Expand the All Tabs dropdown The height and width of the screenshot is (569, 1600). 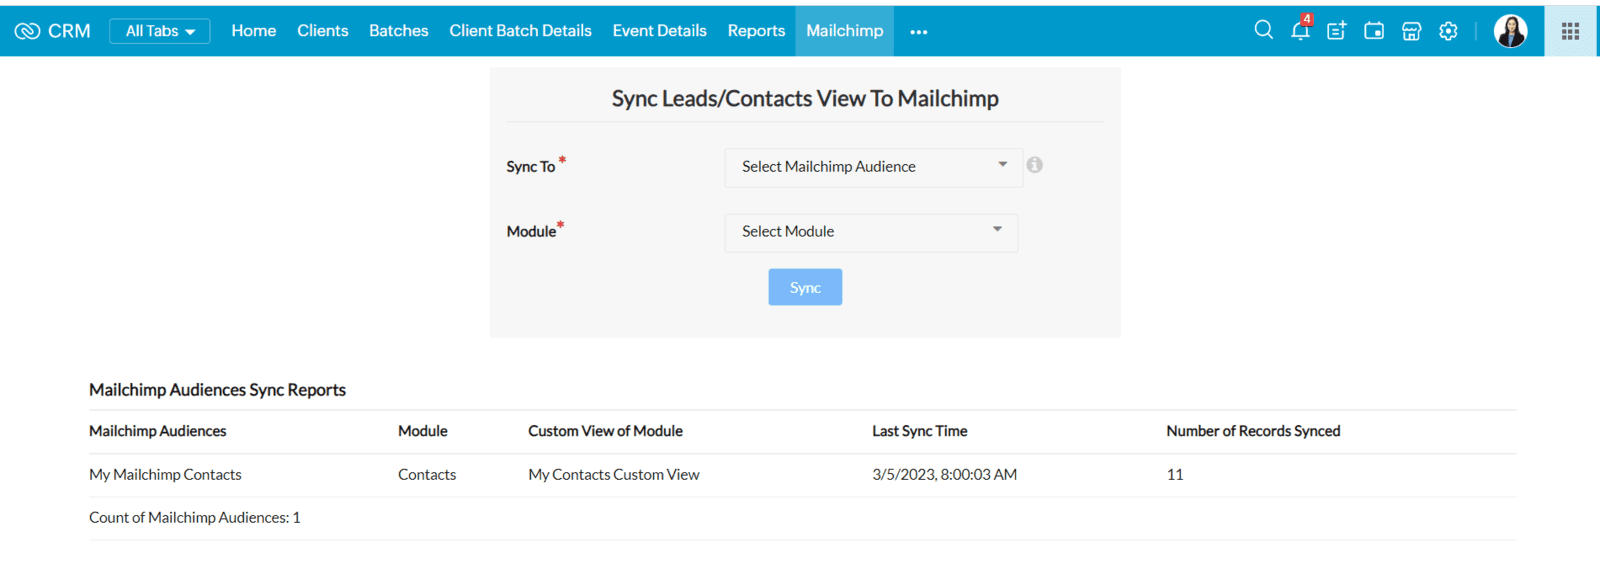160,31
